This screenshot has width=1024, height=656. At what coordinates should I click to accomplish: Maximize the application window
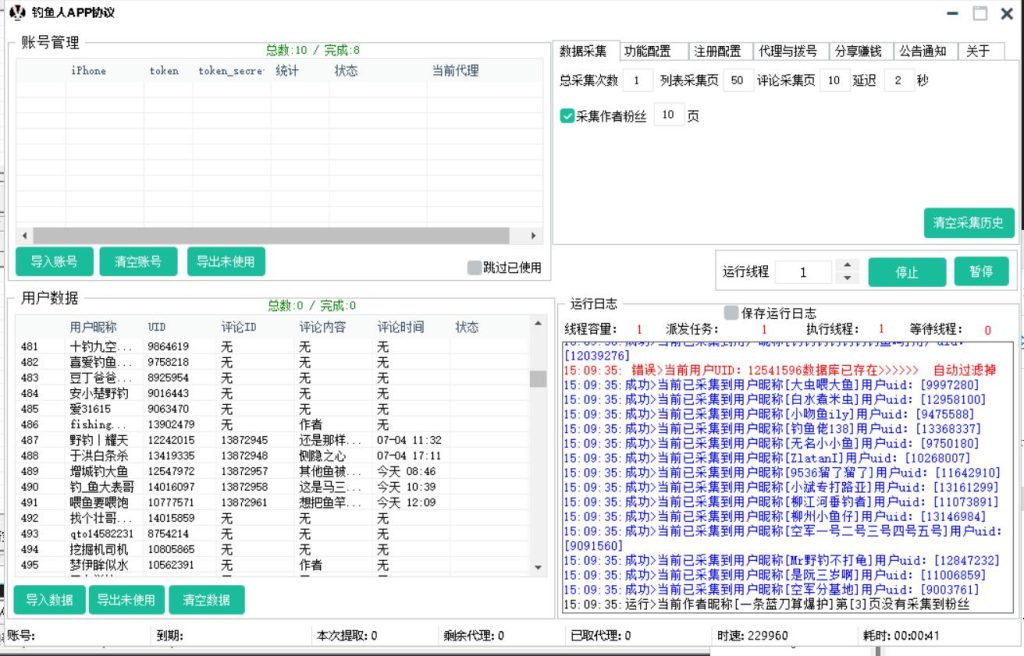(980, 13)
